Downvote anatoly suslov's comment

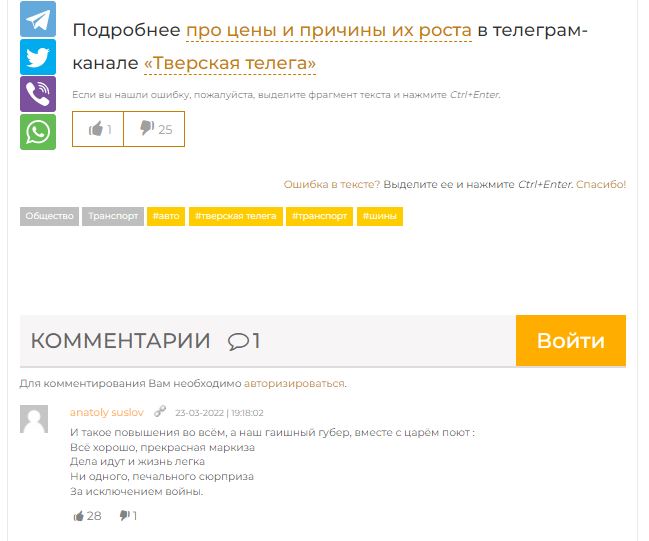[125, 516]
